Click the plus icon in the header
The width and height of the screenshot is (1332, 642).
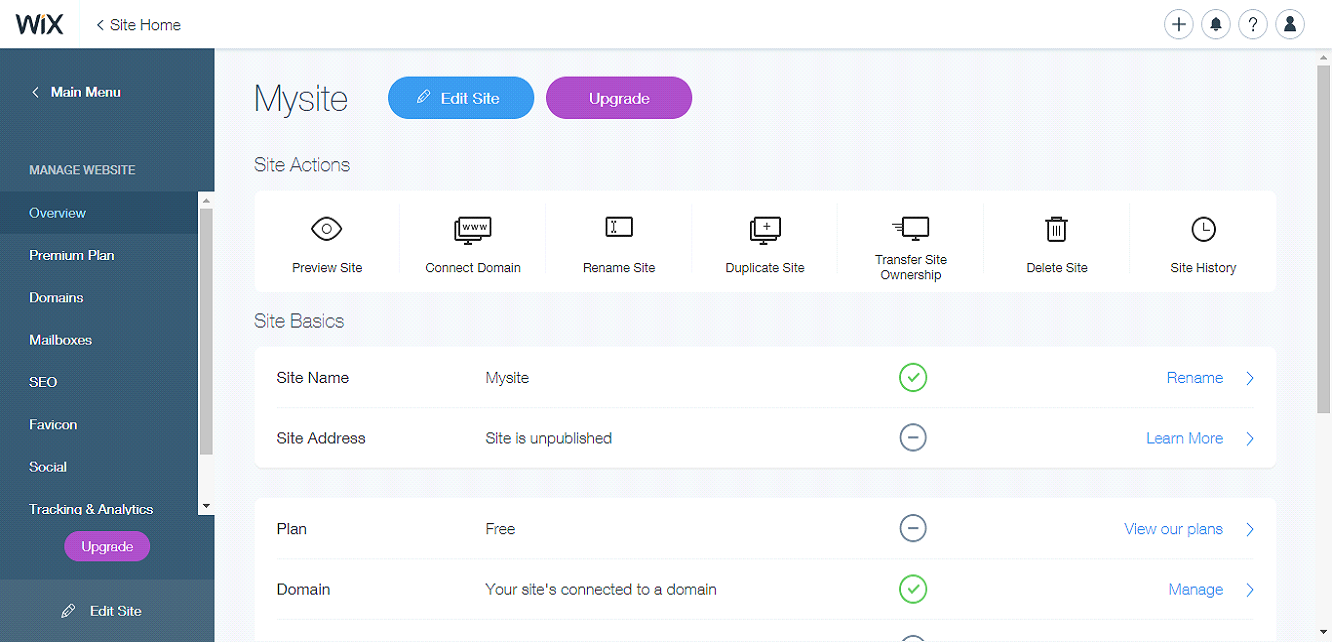(1179, 25)
